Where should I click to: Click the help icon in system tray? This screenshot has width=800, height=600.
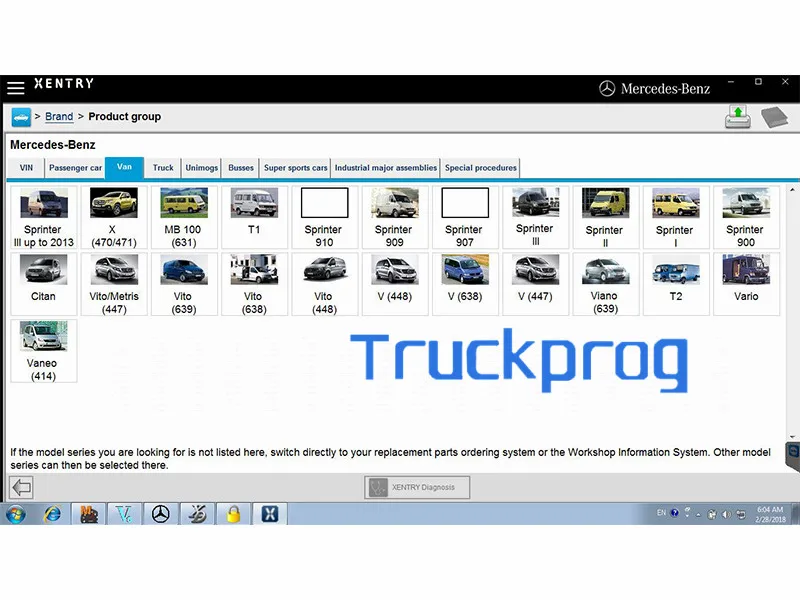point(674,513)
